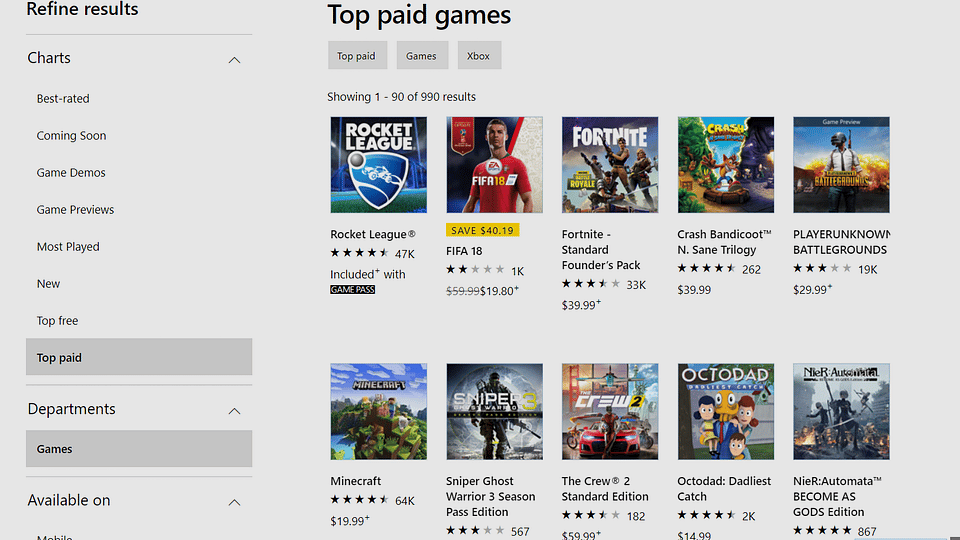960x540 pixels.
Task: Remove the Games filter chip
Action: 422,55
